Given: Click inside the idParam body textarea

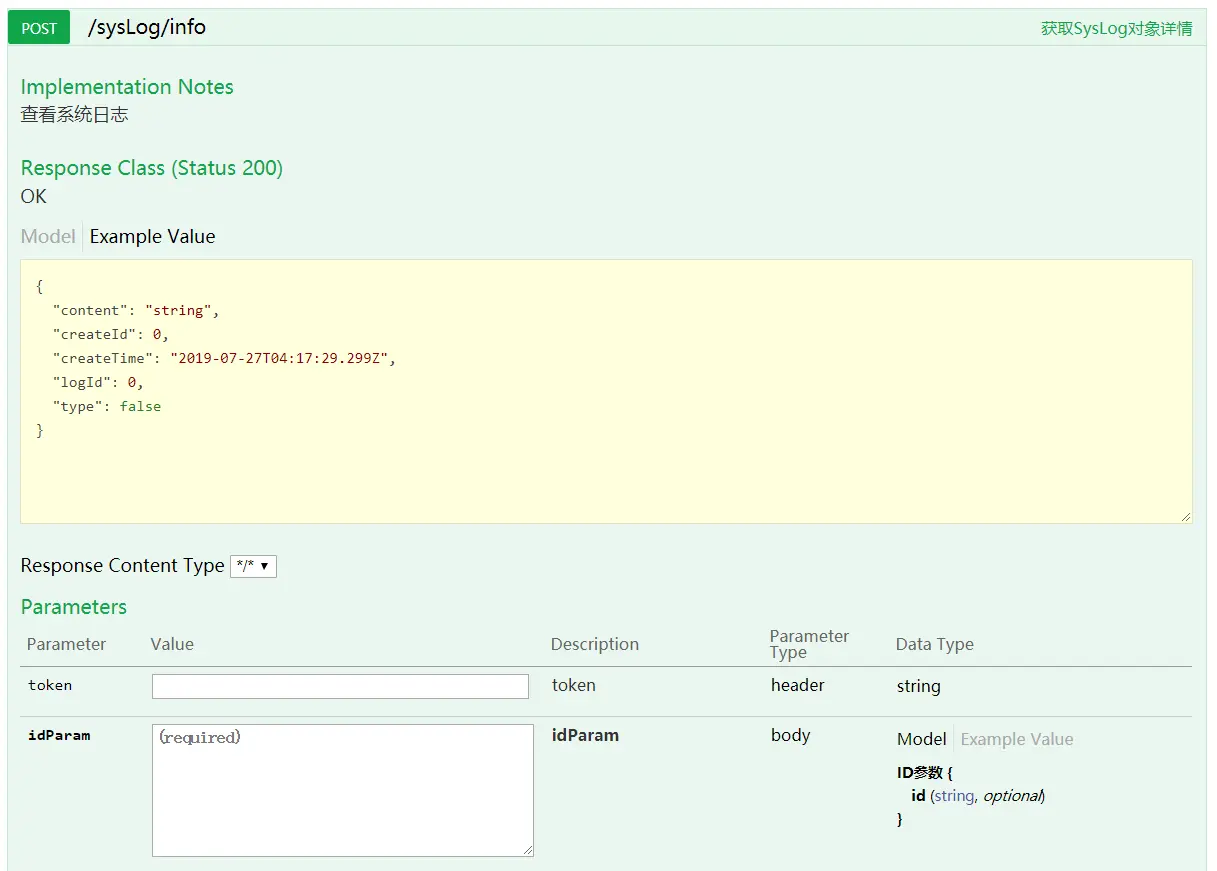Looking at the screenshot, I should [x=342, y=790].
